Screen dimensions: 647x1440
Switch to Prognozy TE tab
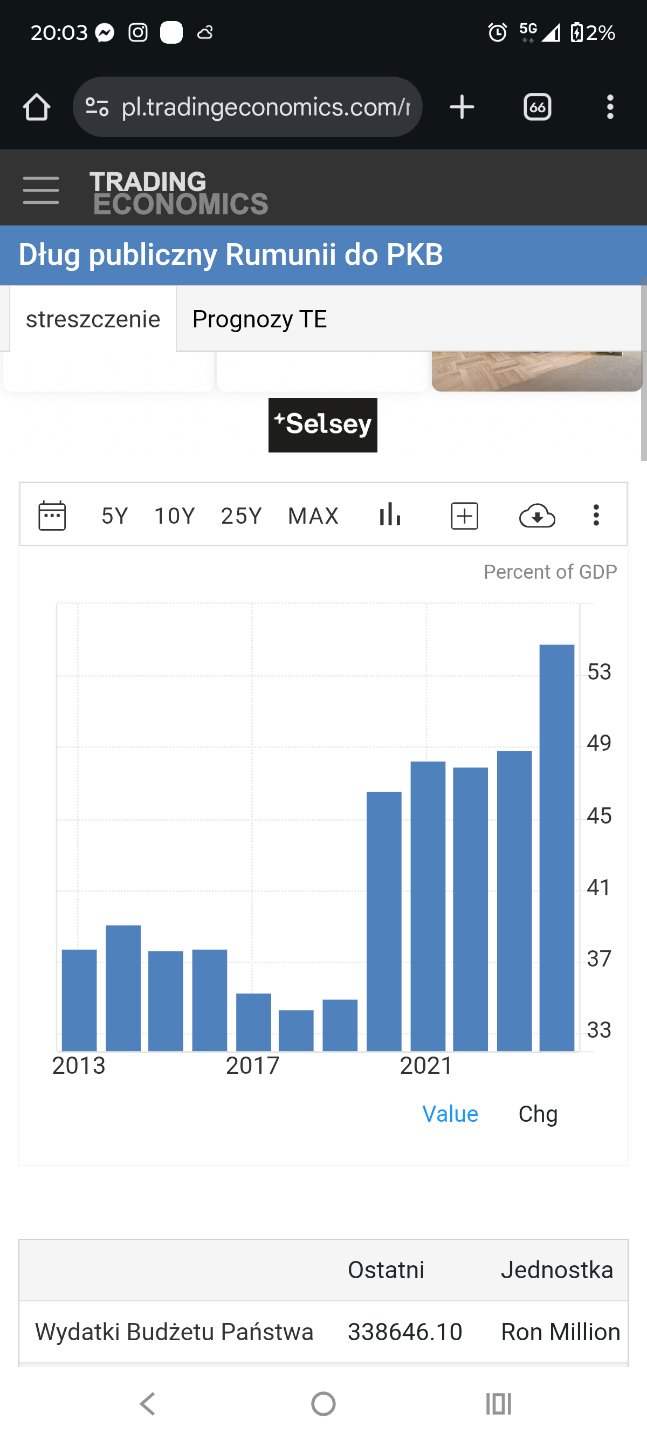(260, 319)
